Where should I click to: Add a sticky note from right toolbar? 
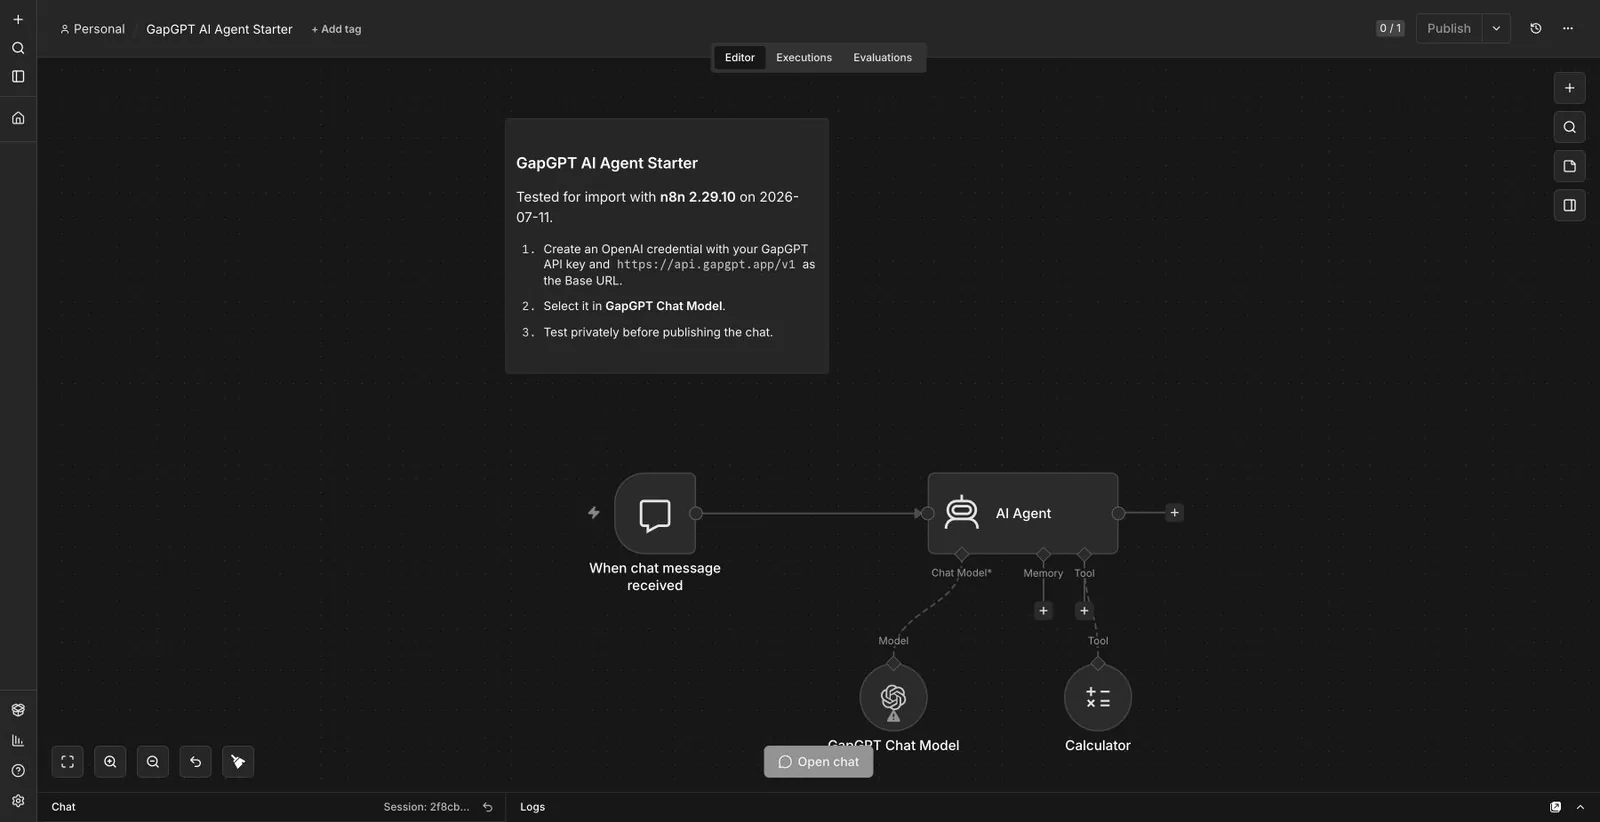1570,166
